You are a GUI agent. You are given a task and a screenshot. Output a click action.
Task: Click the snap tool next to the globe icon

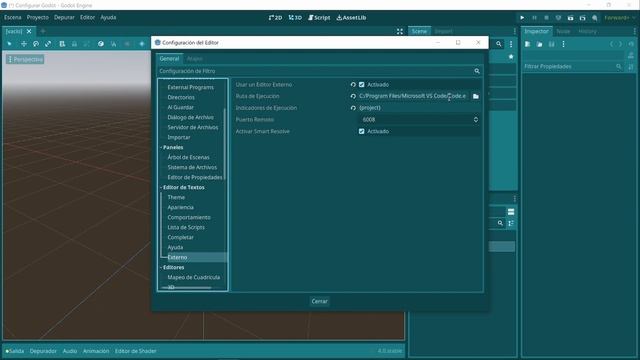click(x=113, y=44)
